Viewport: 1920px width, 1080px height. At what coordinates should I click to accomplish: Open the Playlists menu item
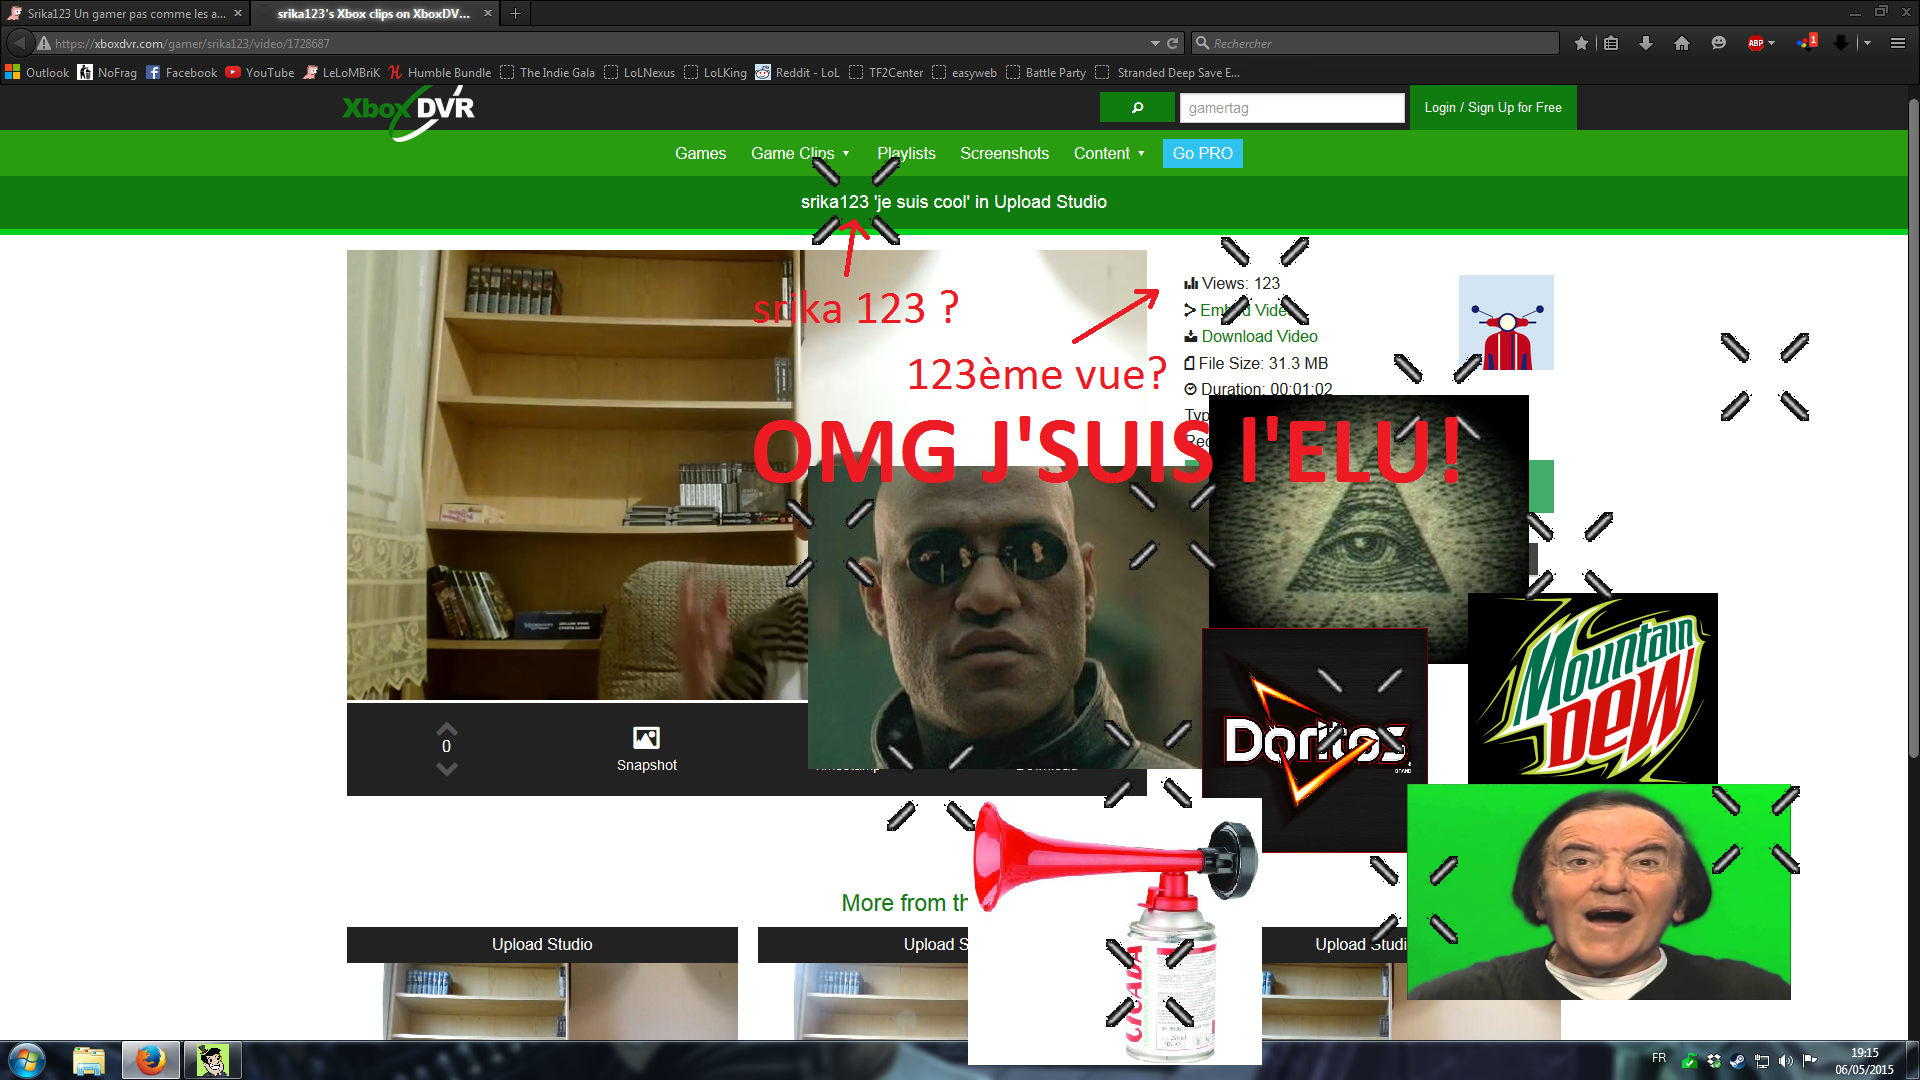point(906,153)
